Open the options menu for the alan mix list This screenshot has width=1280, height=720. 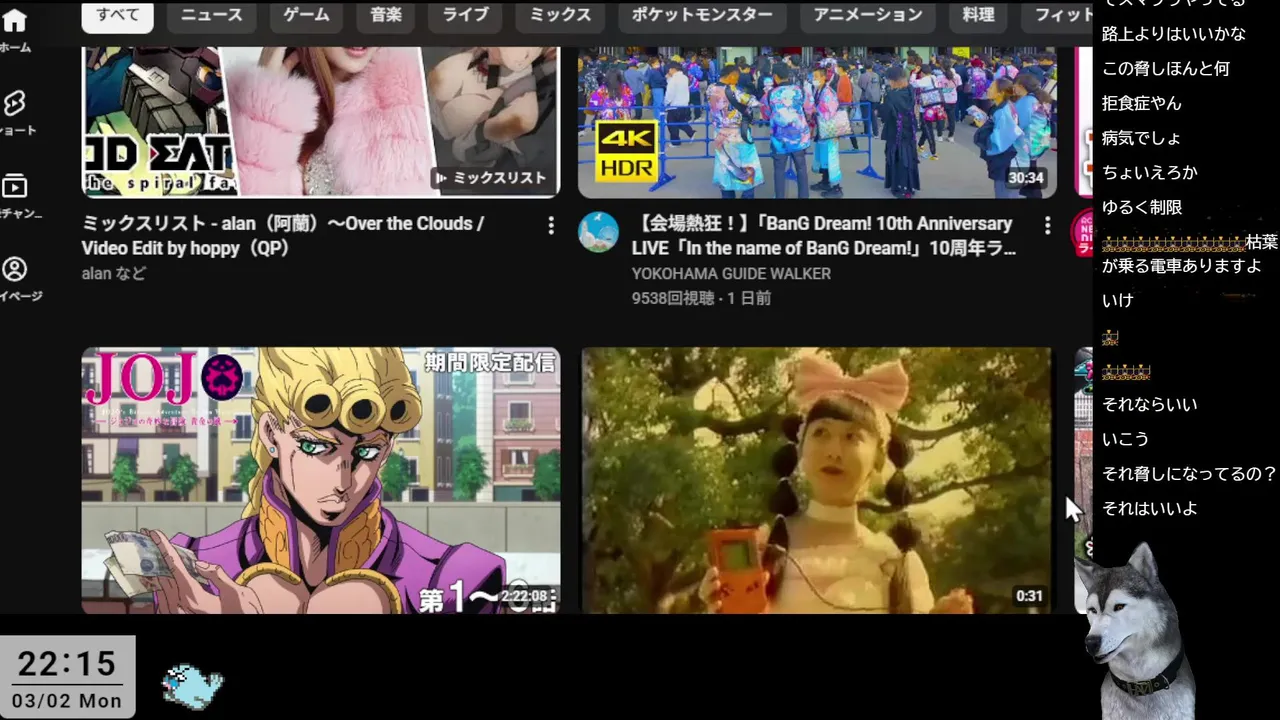pos(550,226)
